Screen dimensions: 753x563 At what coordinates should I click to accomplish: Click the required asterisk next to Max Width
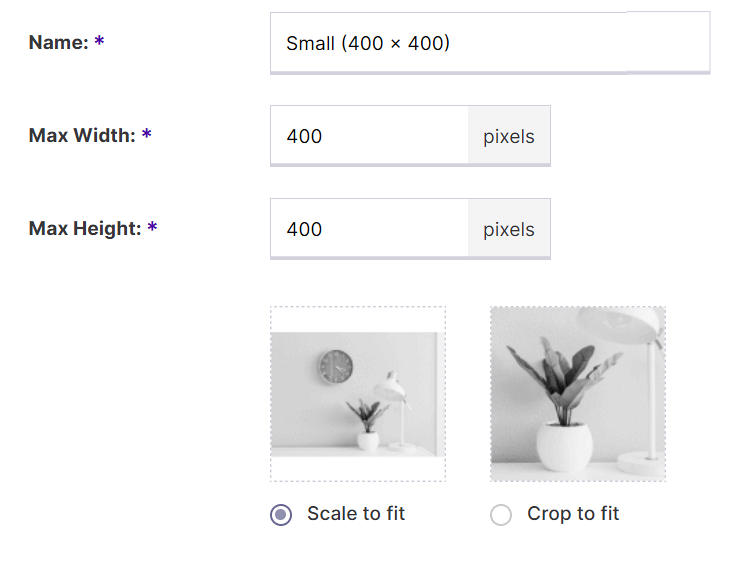coord(146,134)
